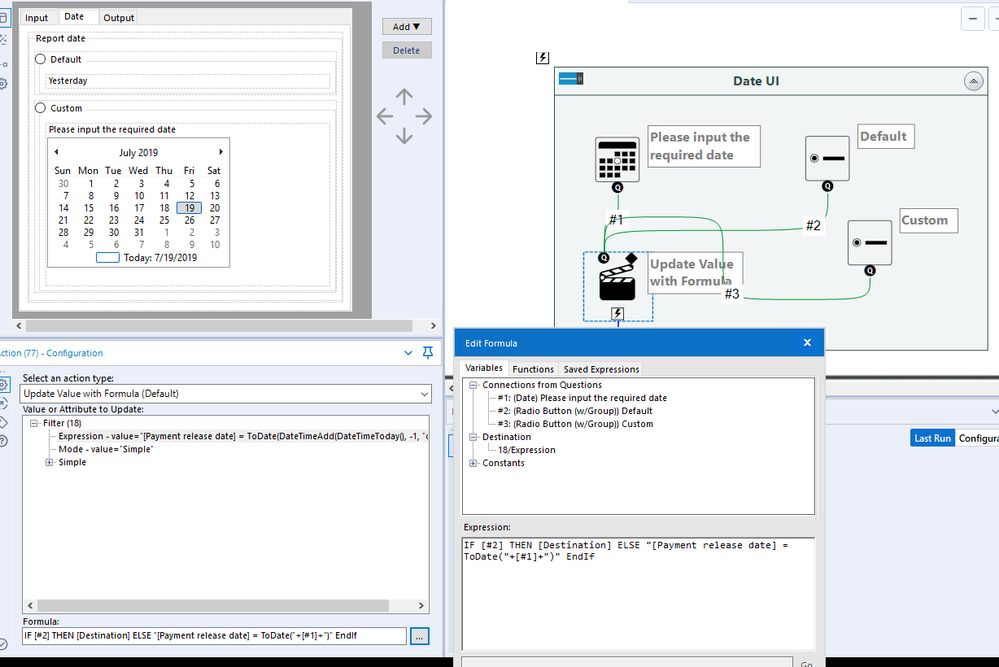Pin the Configuration window
This screenshot has height=667, width=999.
[x=428, y=352]
